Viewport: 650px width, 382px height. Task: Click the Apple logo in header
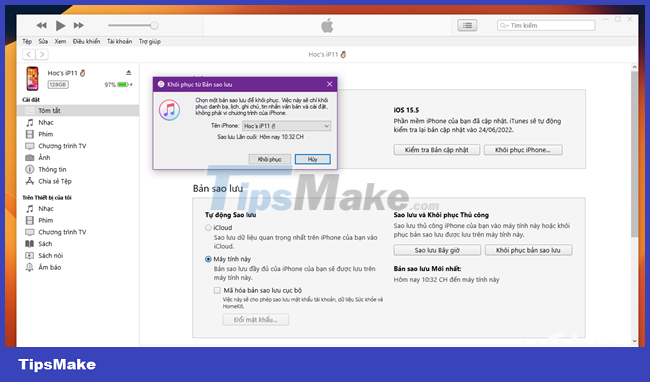coord(327,26)
